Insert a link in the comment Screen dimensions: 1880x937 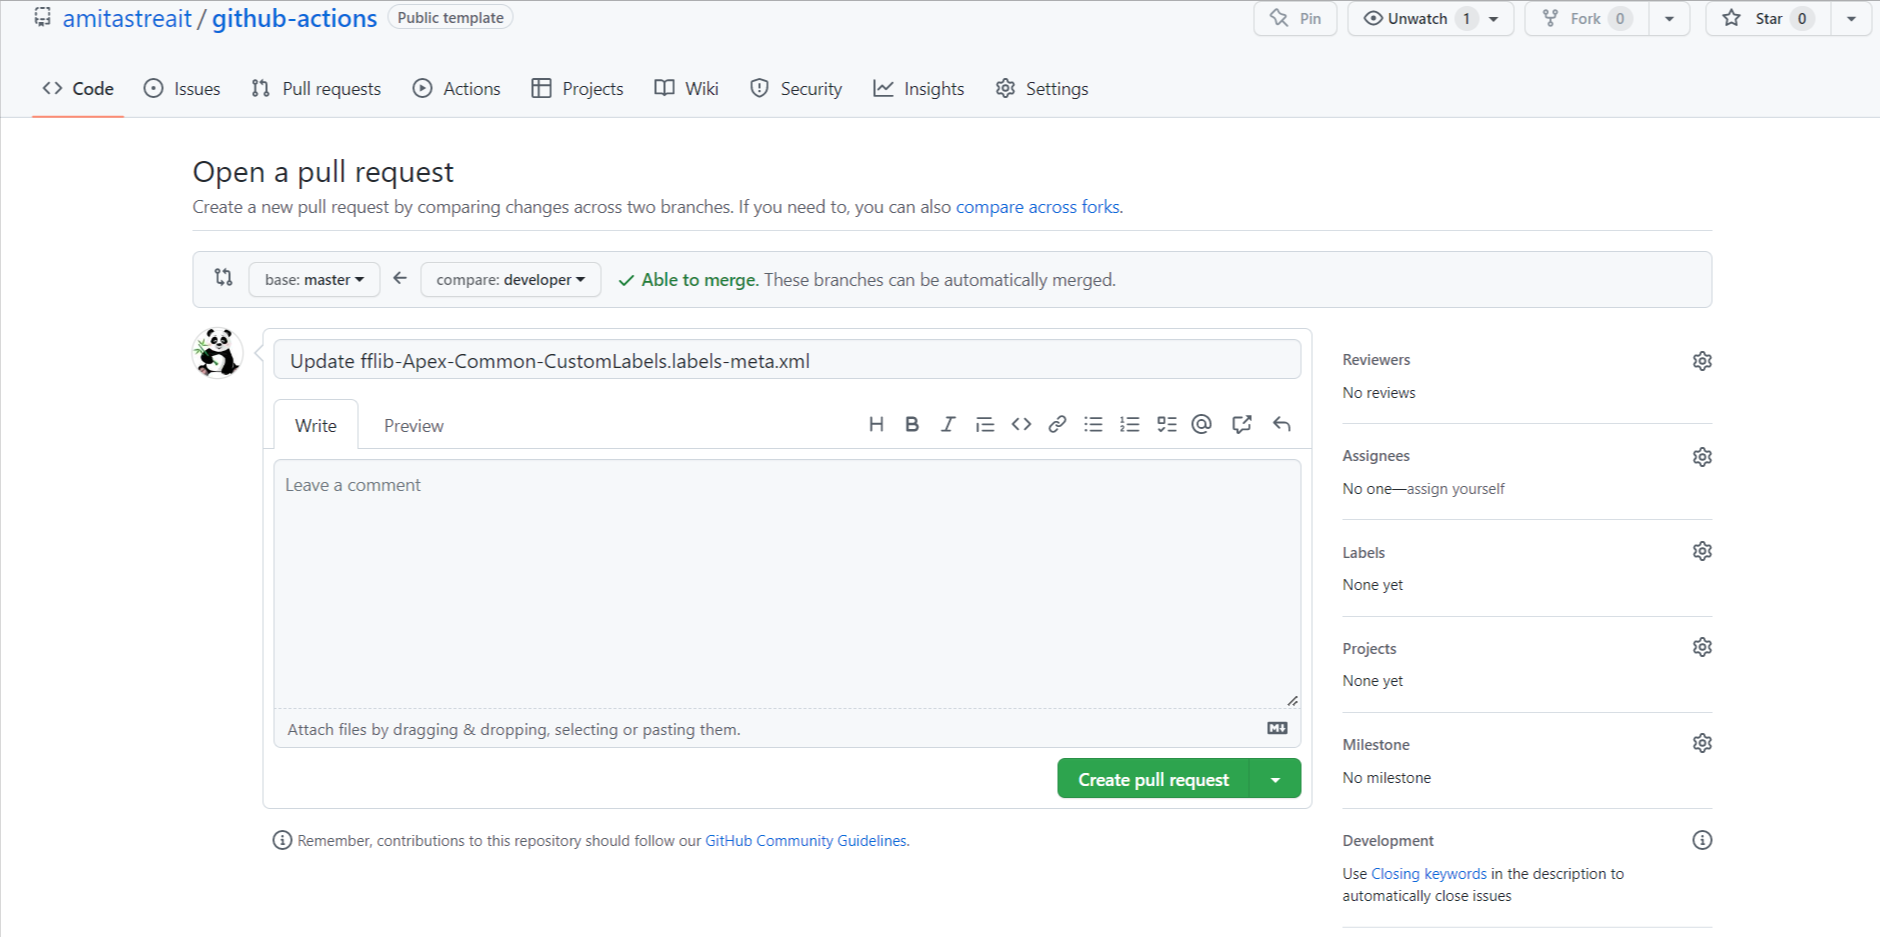pos(1057,424)
